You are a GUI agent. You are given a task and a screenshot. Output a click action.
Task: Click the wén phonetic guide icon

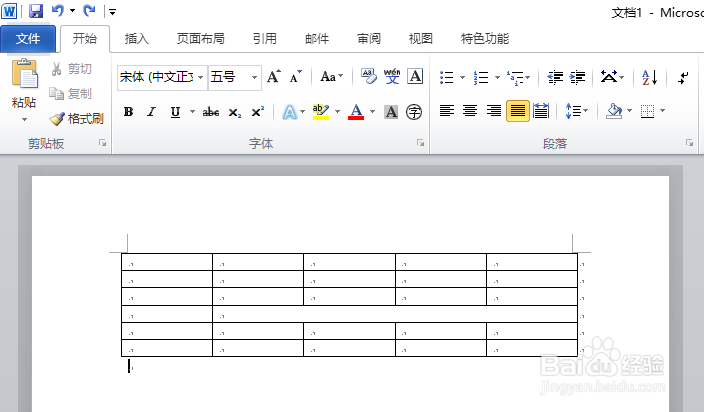tap(392, 77)
